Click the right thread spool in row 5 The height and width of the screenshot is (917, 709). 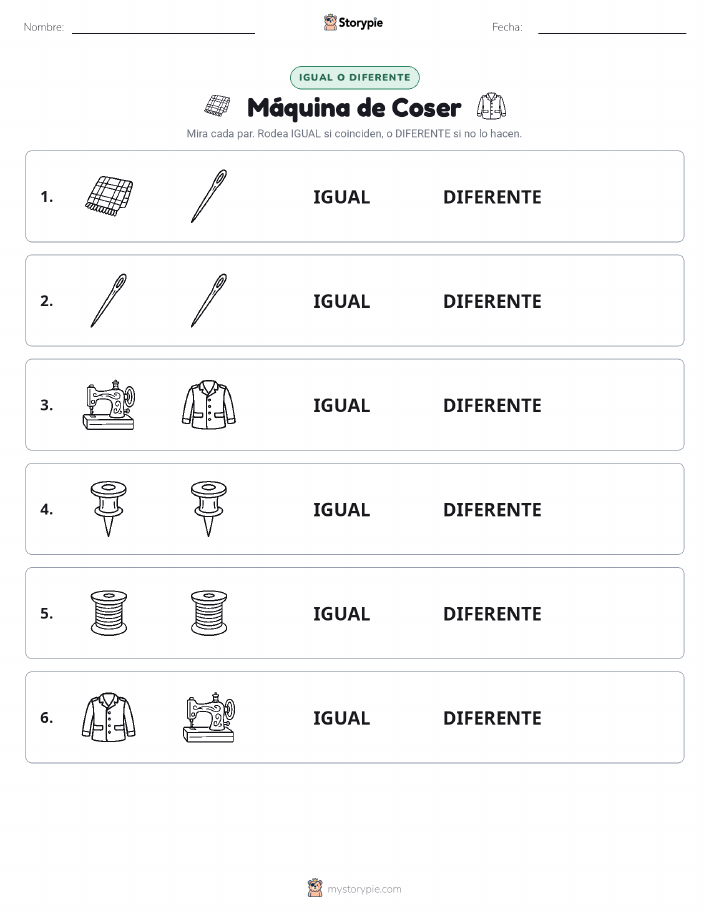(209, 613)
